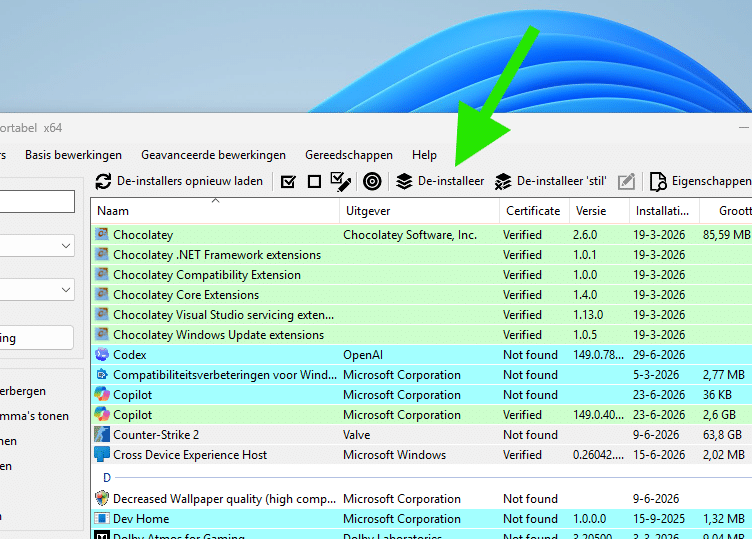Click icon of Chocolatey Core Extensions row
The height and width of the screenshot is (539, 752).
(x=102, y=294)
